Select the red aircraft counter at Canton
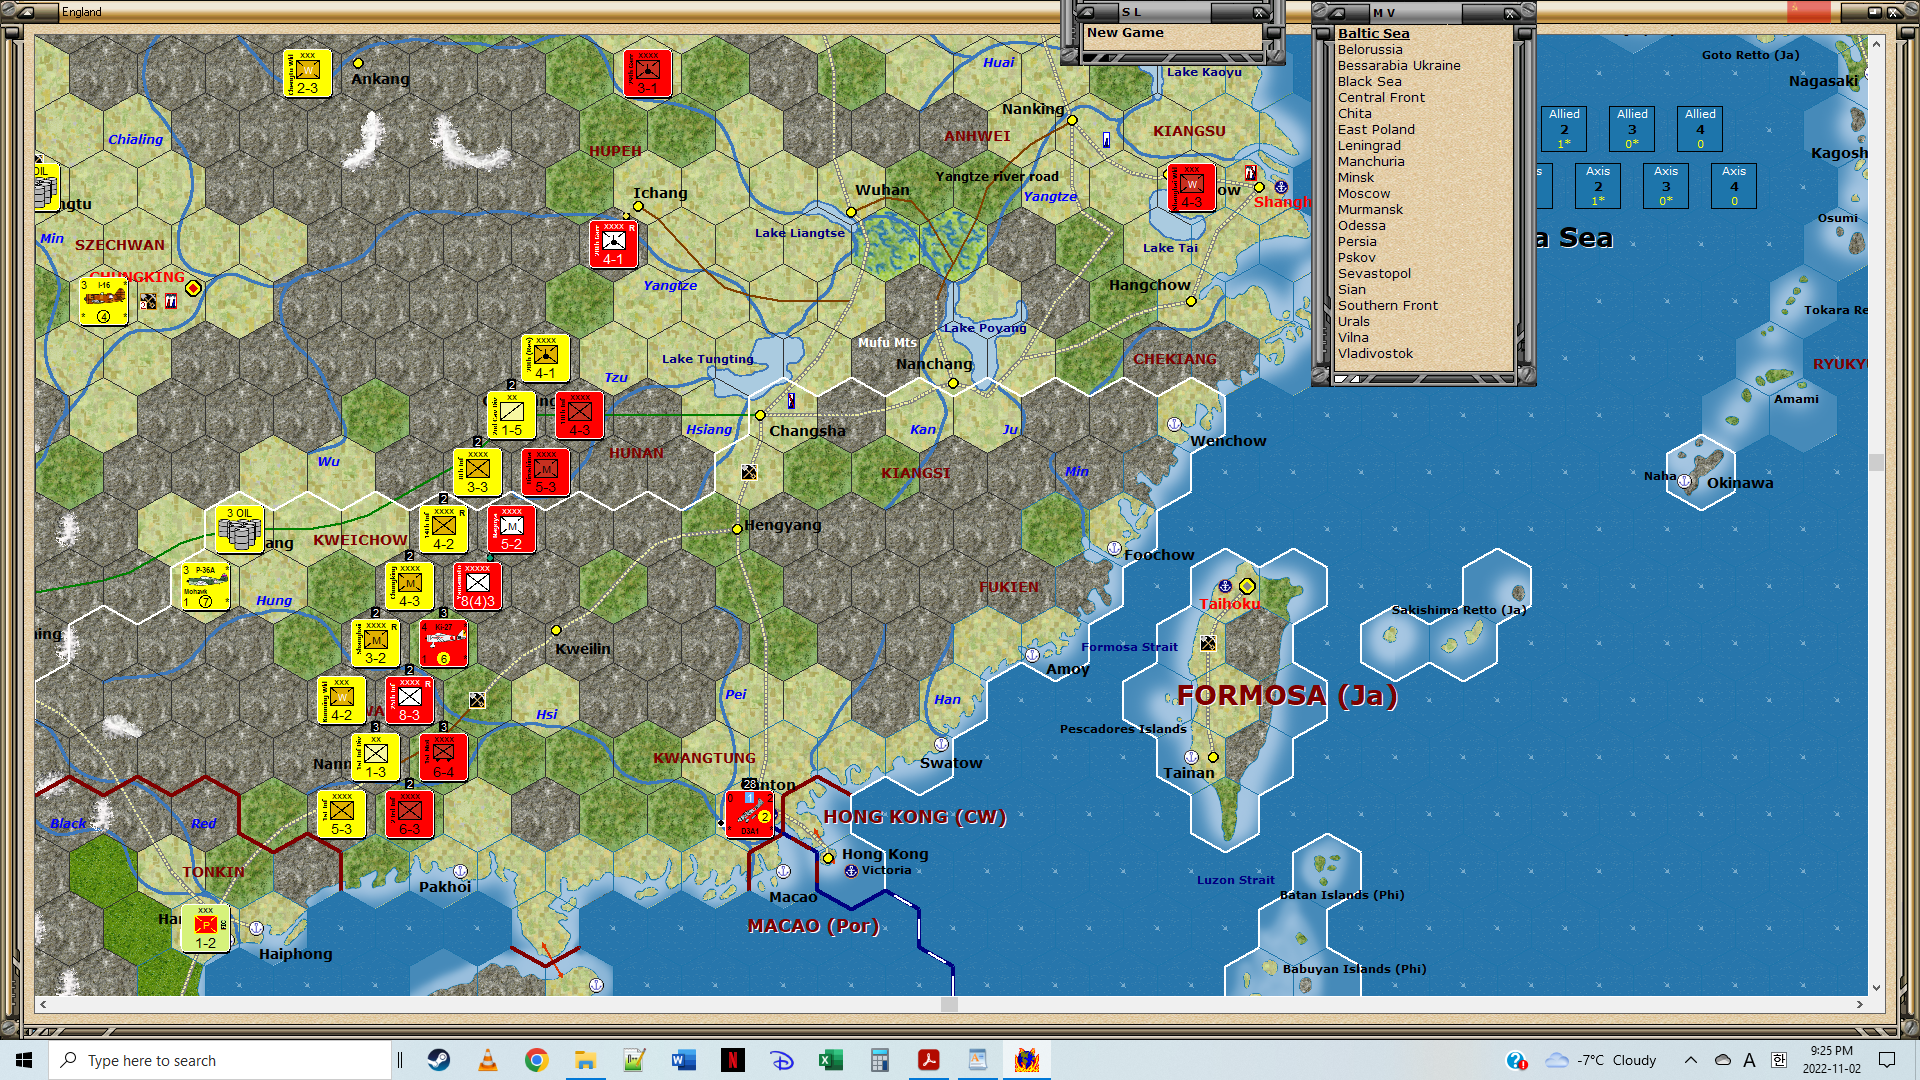 (749, 814)
